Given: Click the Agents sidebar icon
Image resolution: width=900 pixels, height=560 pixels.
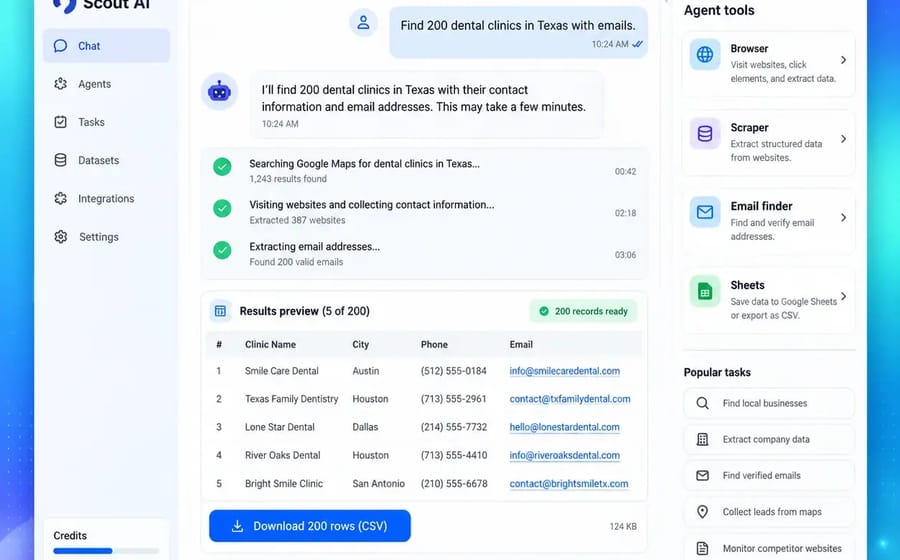Looking at the screenshot, I should [x=60, y=84].
